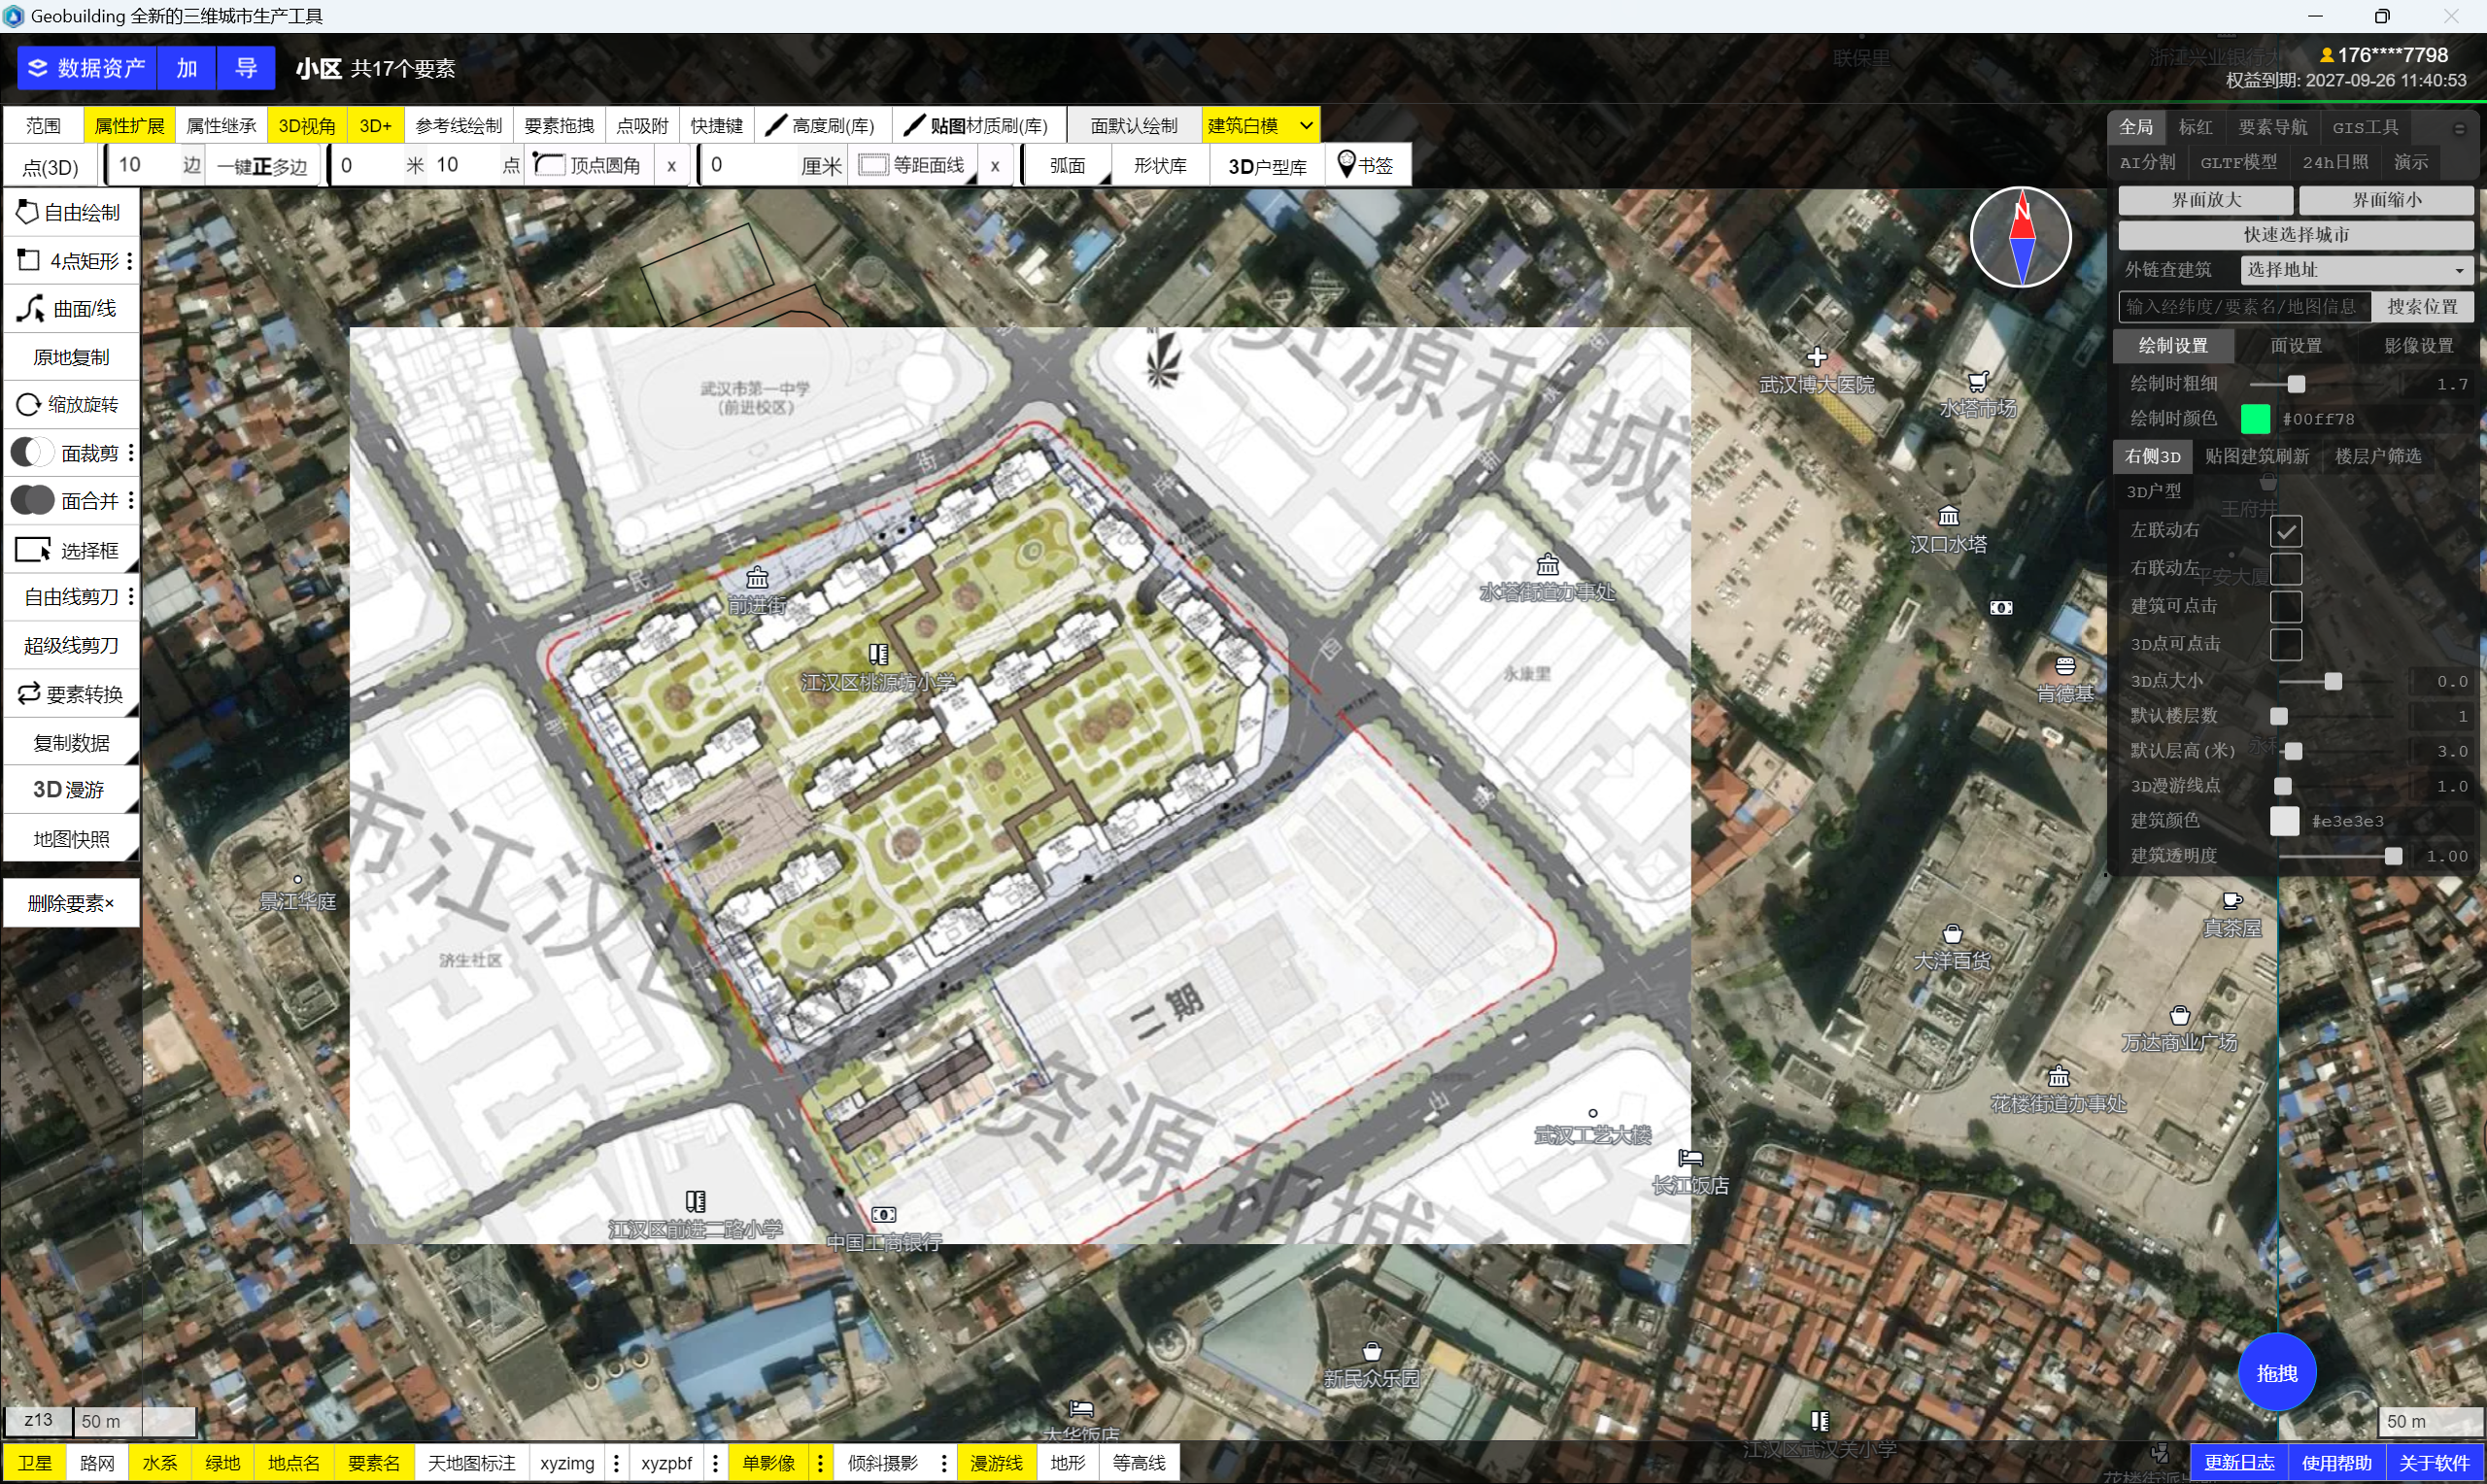Open the 要素转换 feature conversion tool

70,694
